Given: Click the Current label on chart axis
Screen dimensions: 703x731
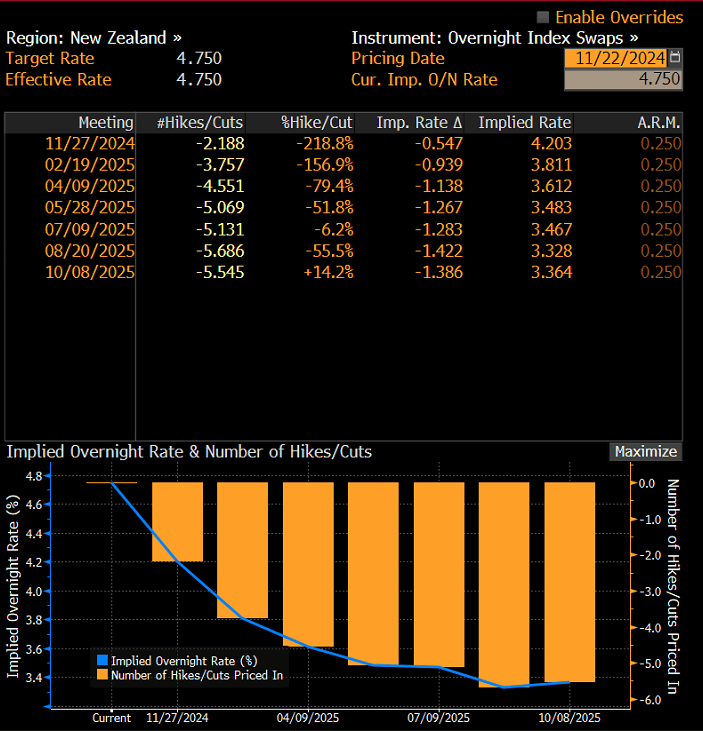Looking at the screenshot, I should (111, 718).
